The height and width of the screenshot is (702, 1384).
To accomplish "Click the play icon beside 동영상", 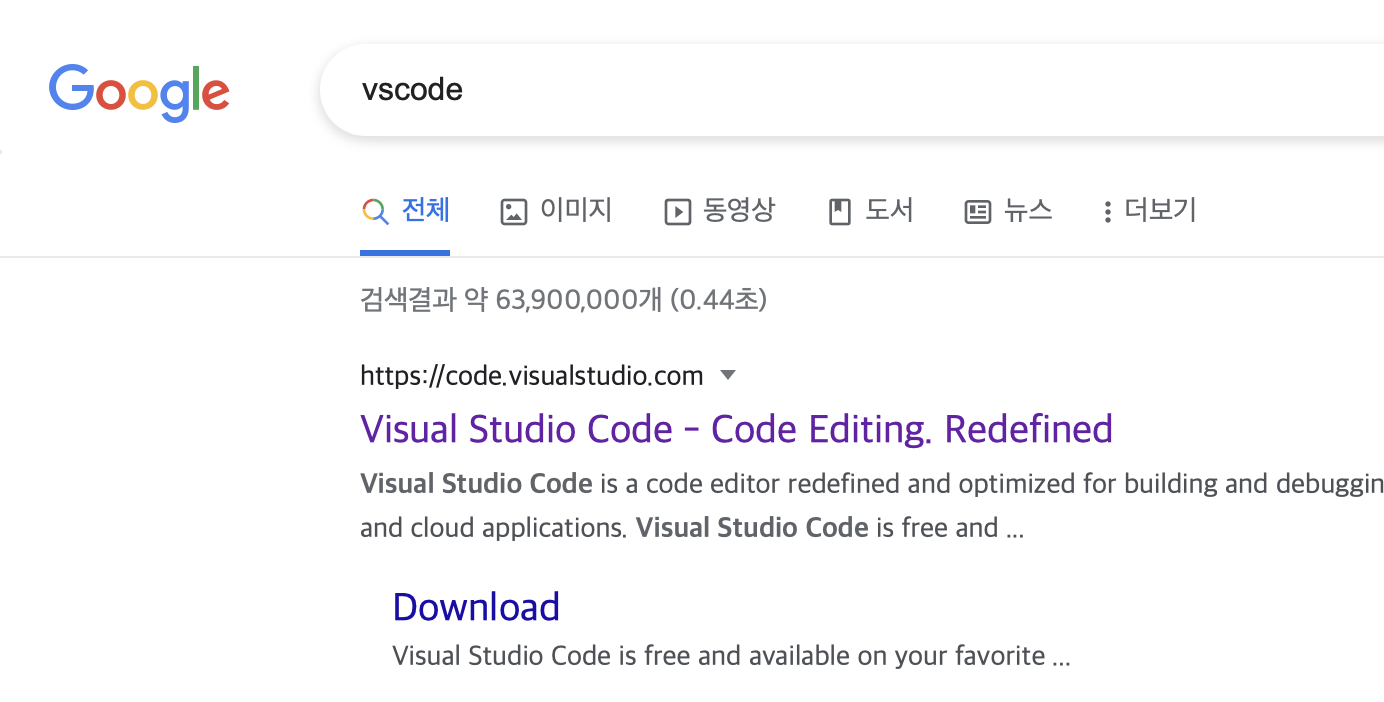I will 678,212.
